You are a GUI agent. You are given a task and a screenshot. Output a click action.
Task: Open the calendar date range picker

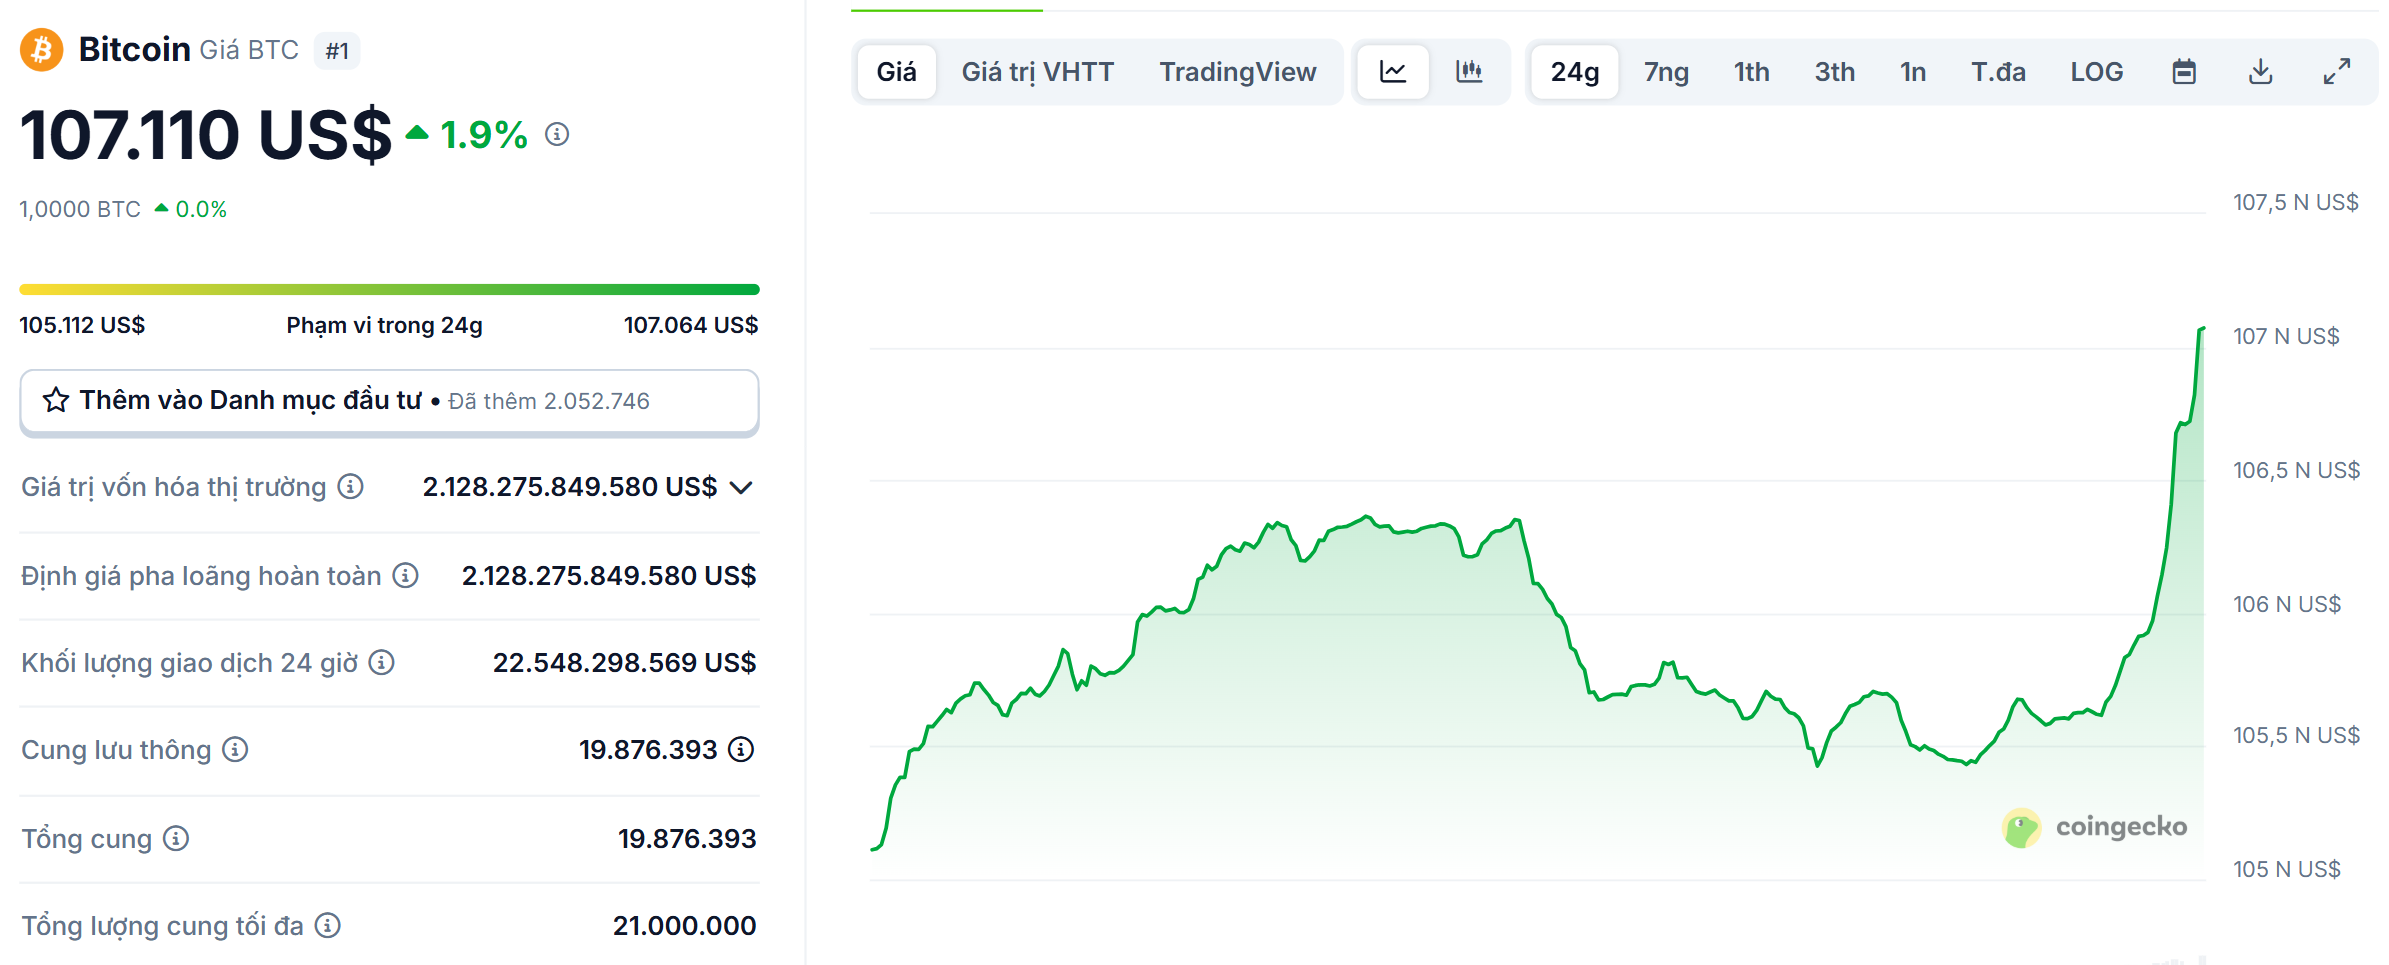[x=2184, y=72]
